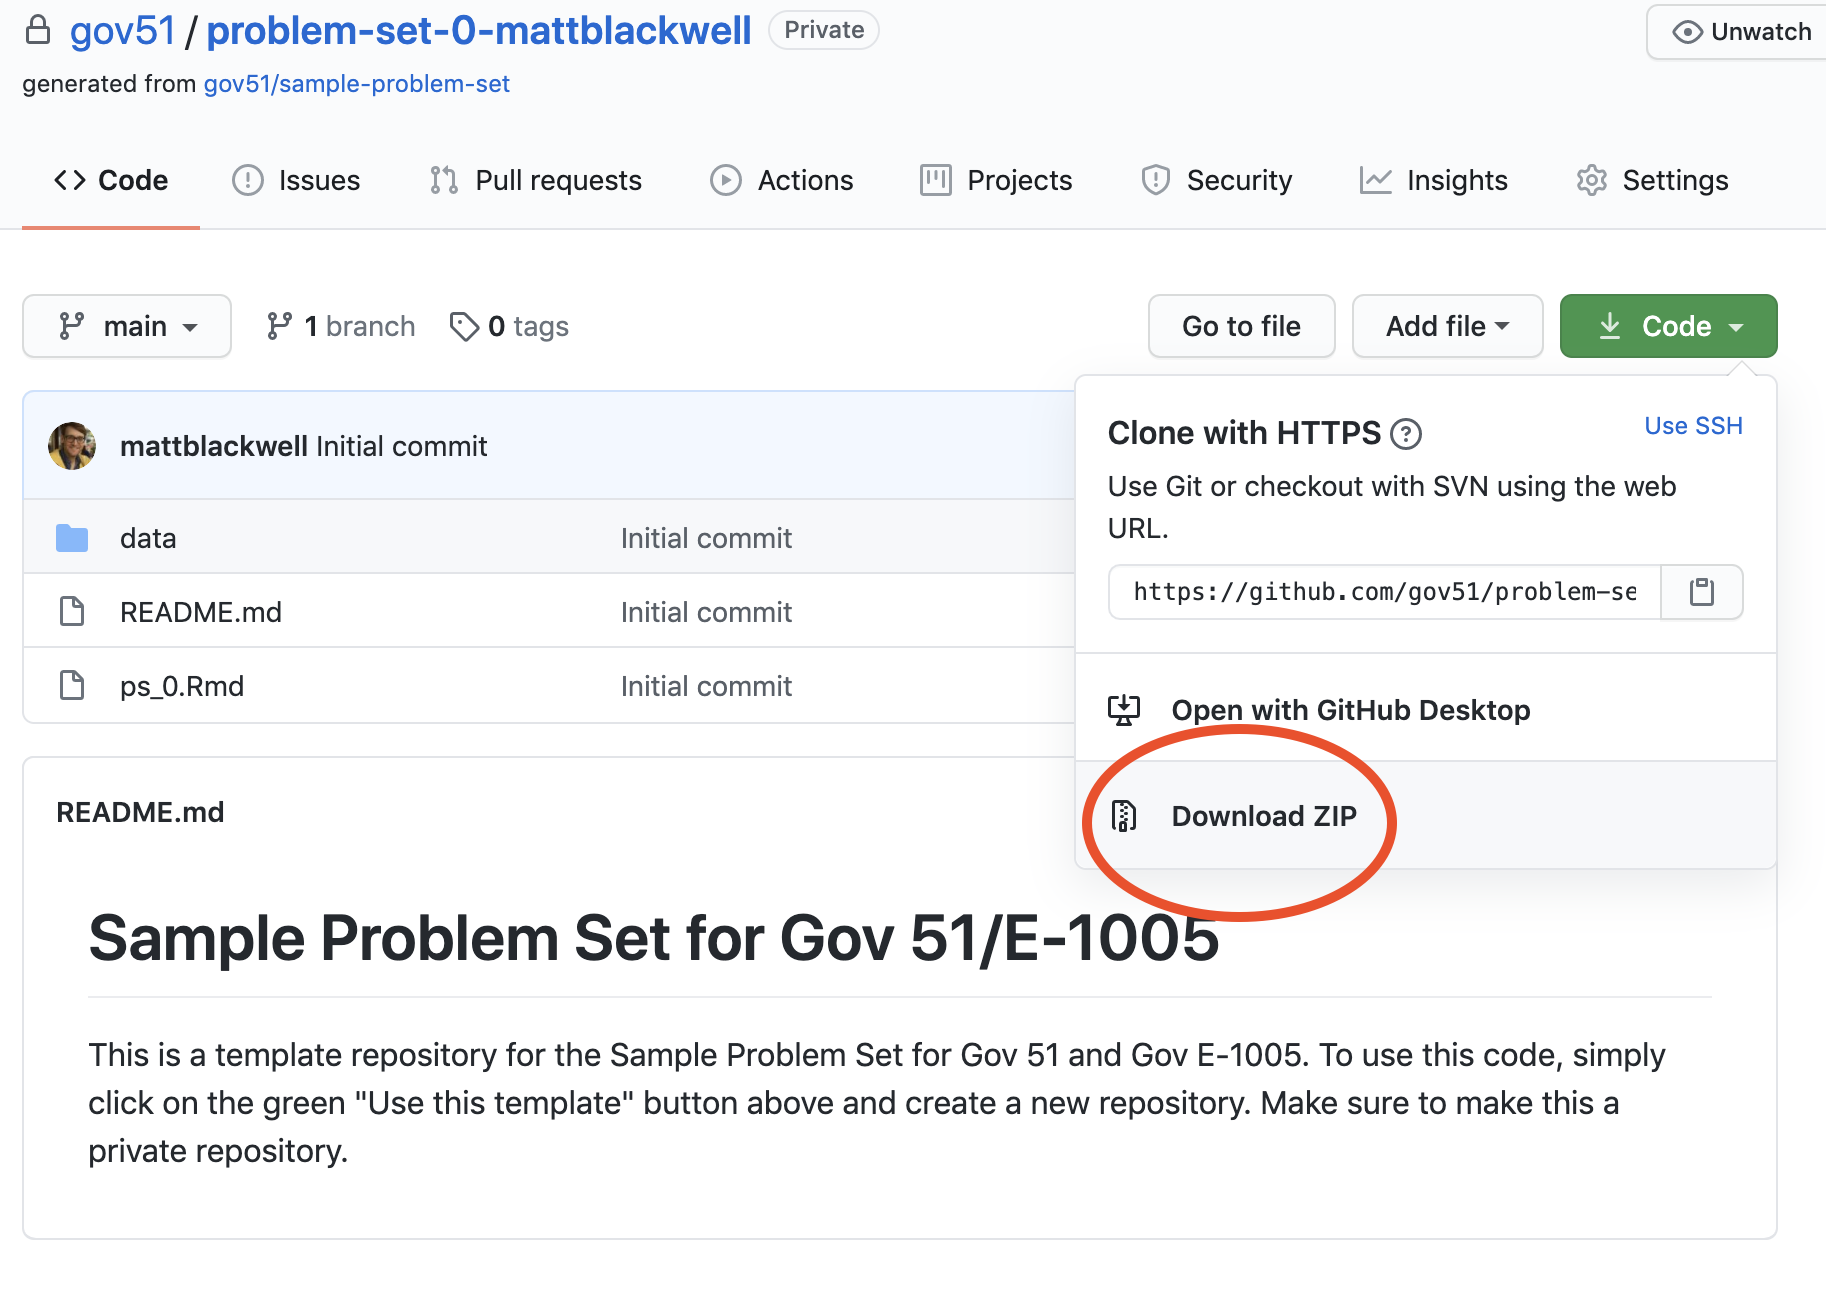This screenshot has width=1826, height=1290.
Task: Click the private repository lock icon
Action: click(38, 30)
